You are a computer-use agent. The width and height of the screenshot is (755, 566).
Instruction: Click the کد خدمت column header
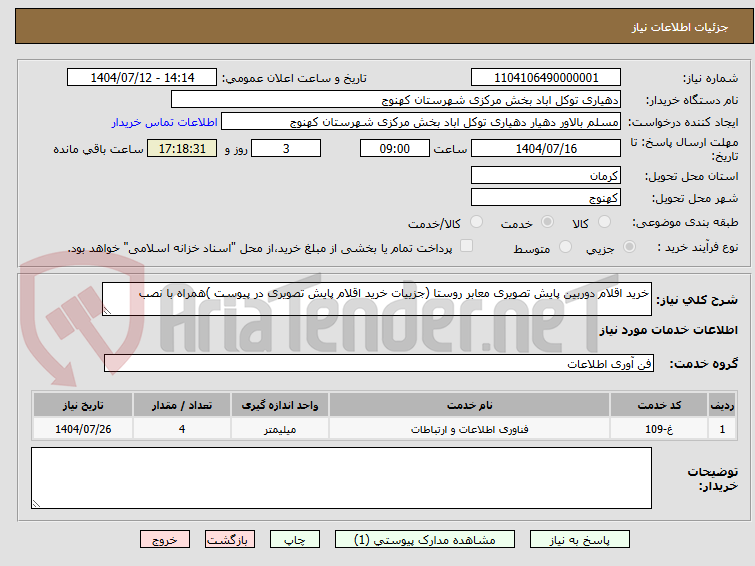tap(658, 405)
